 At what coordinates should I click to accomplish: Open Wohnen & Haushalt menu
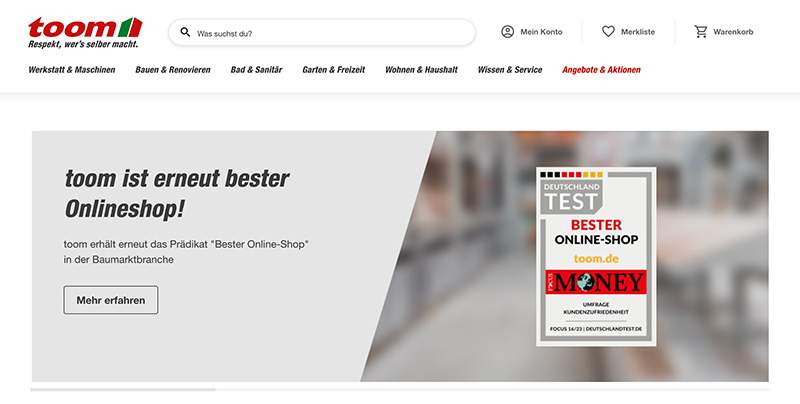(421, 70)
